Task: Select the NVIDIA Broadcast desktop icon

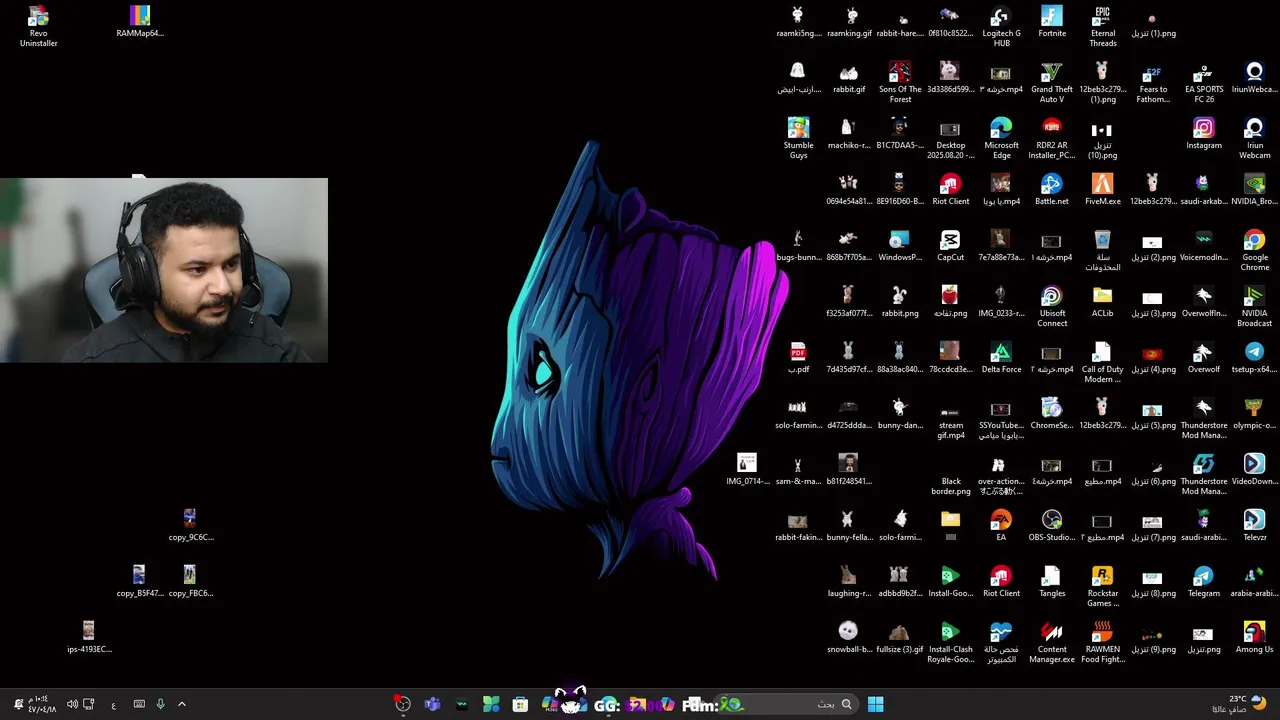Action: [x=1254, y=306]
